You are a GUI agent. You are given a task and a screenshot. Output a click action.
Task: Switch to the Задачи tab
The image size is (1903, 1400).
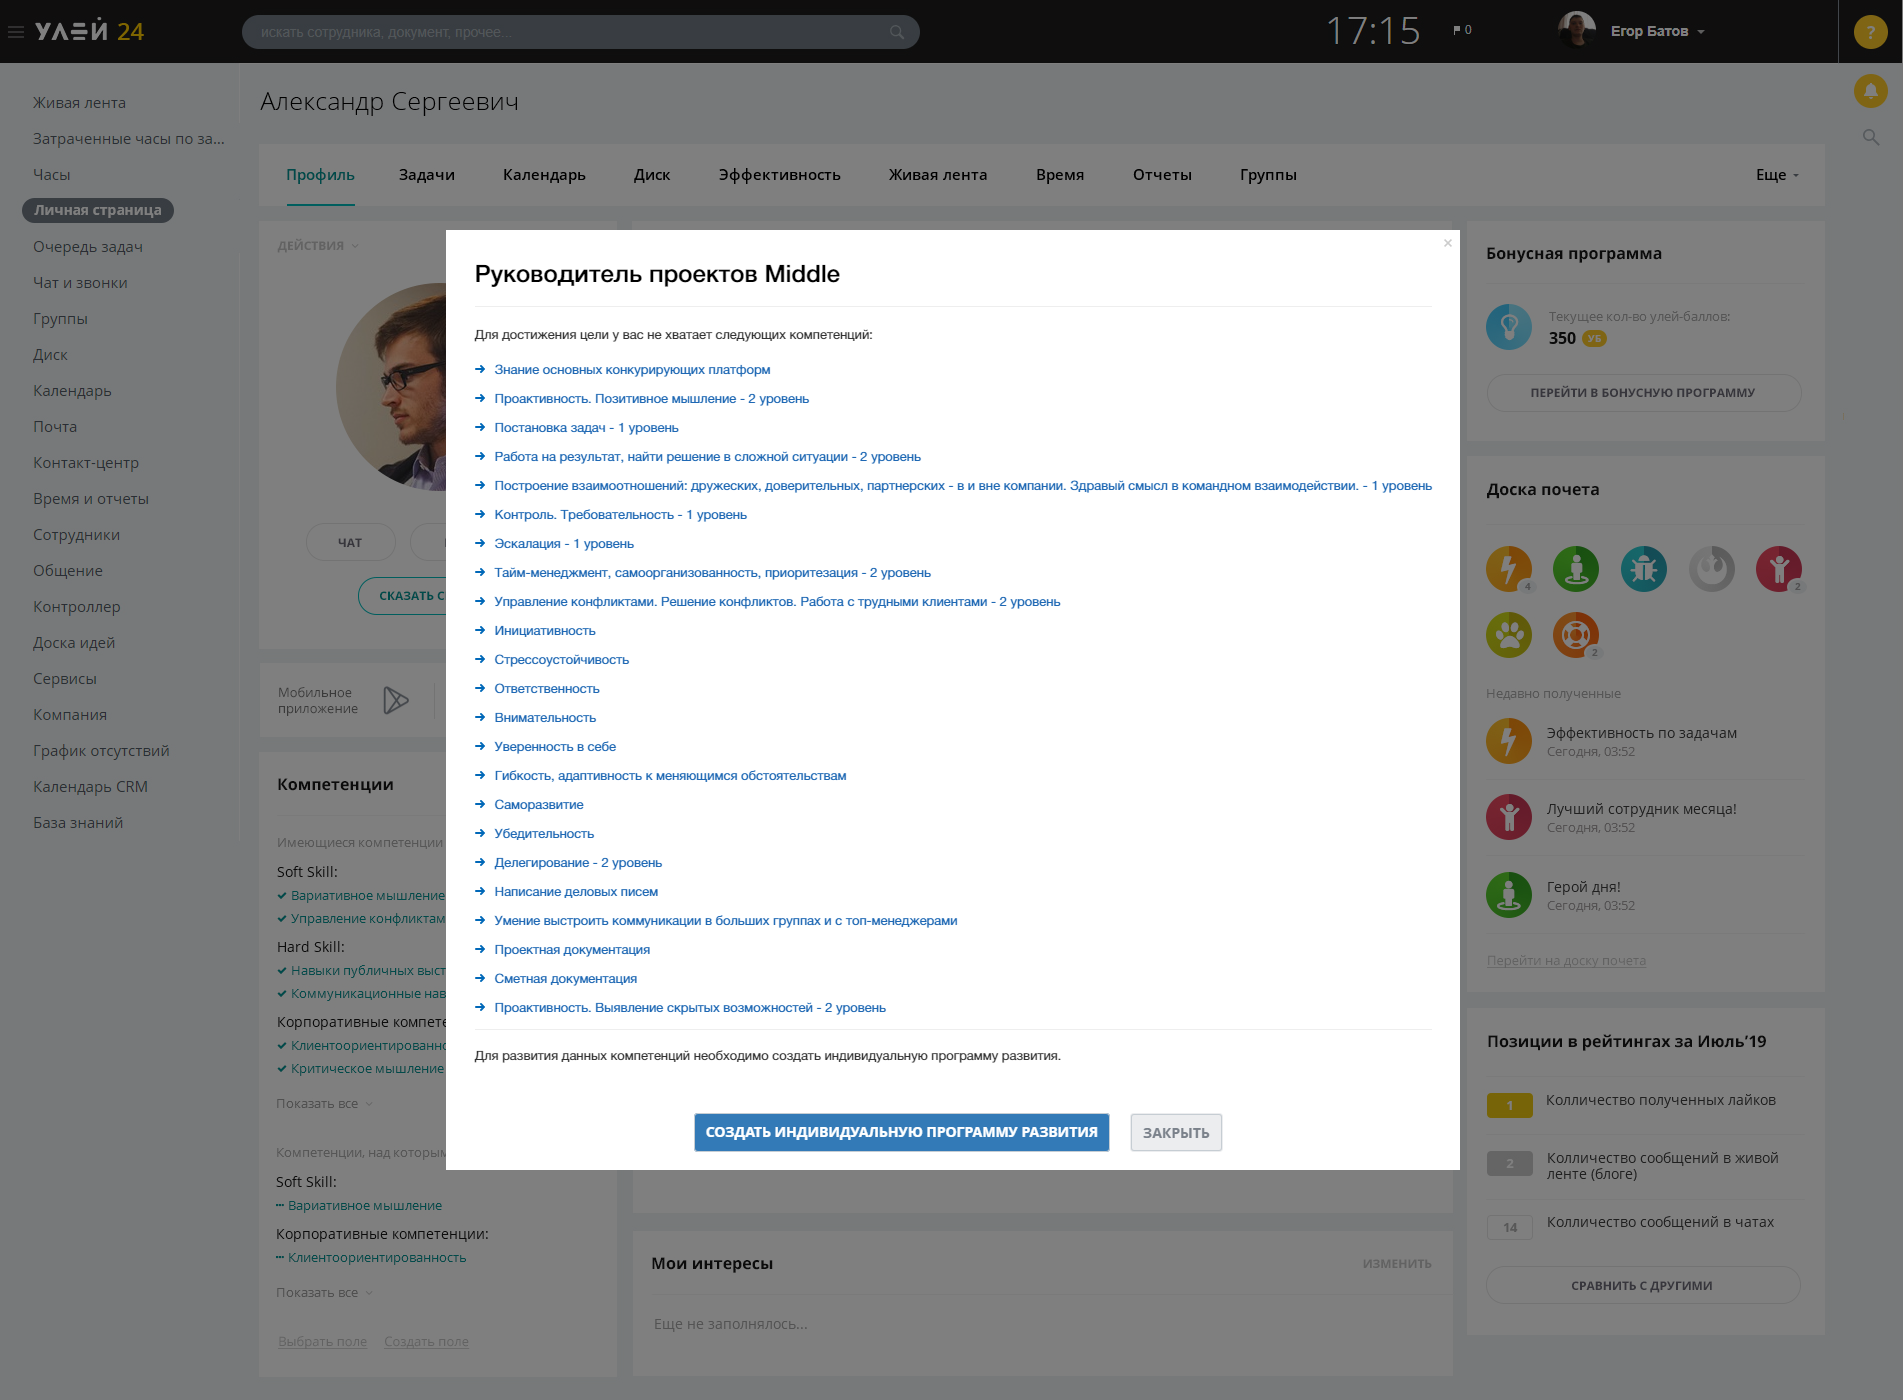point(426,175)
